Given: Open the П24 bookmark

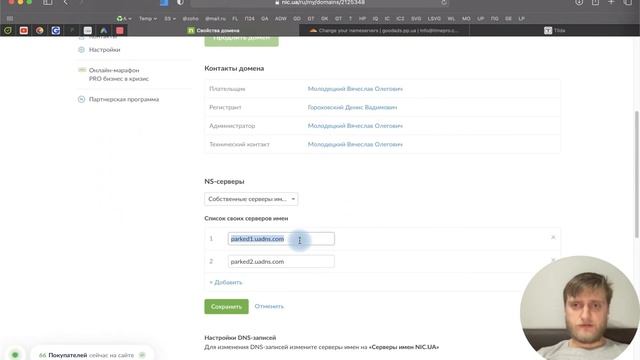Looking at the screenshot, I should [249, 18].
